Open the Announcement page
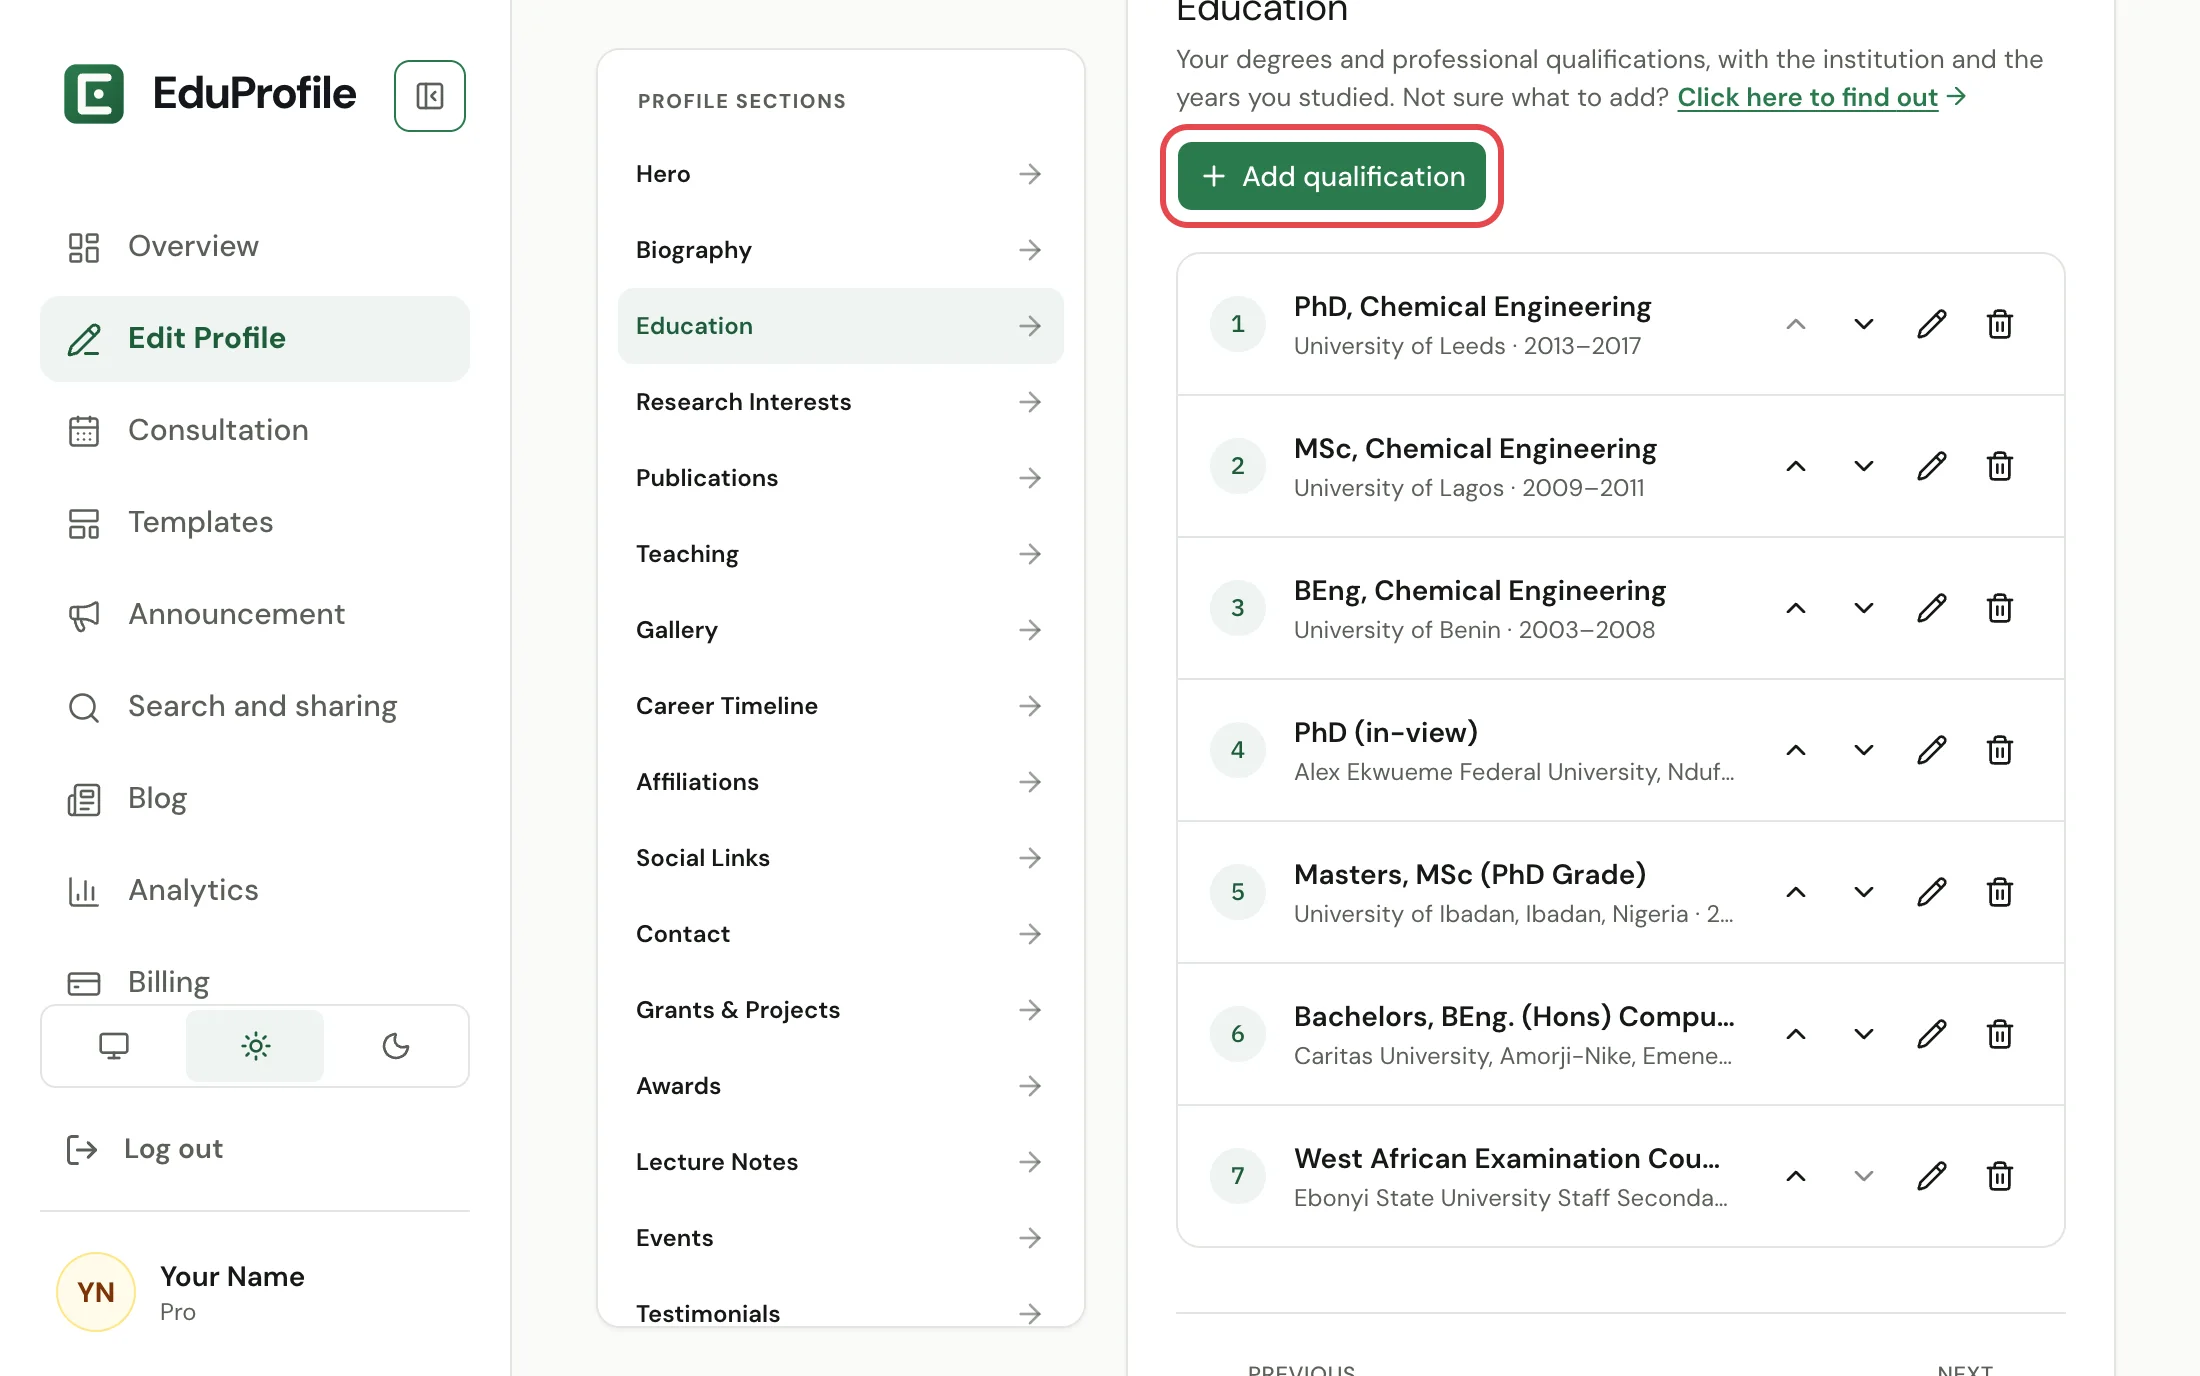2200x1376 pixels. (255, 614)
